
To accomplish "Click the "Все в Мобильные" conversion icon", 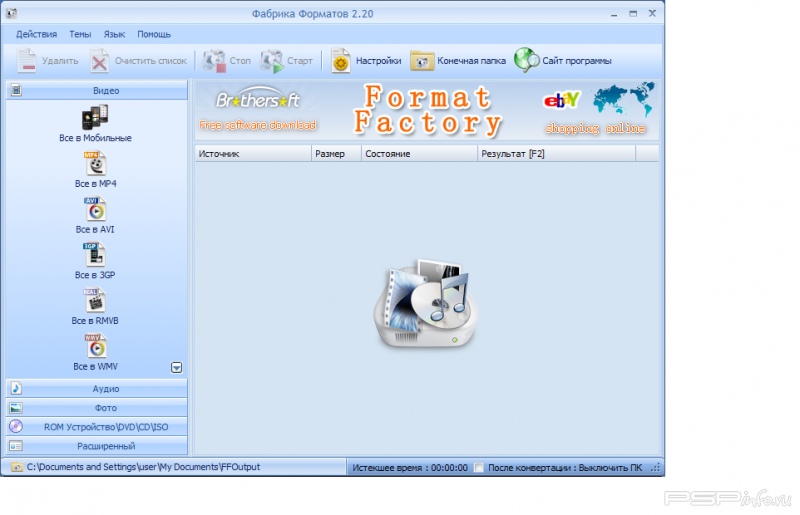I will coord(95,118).
